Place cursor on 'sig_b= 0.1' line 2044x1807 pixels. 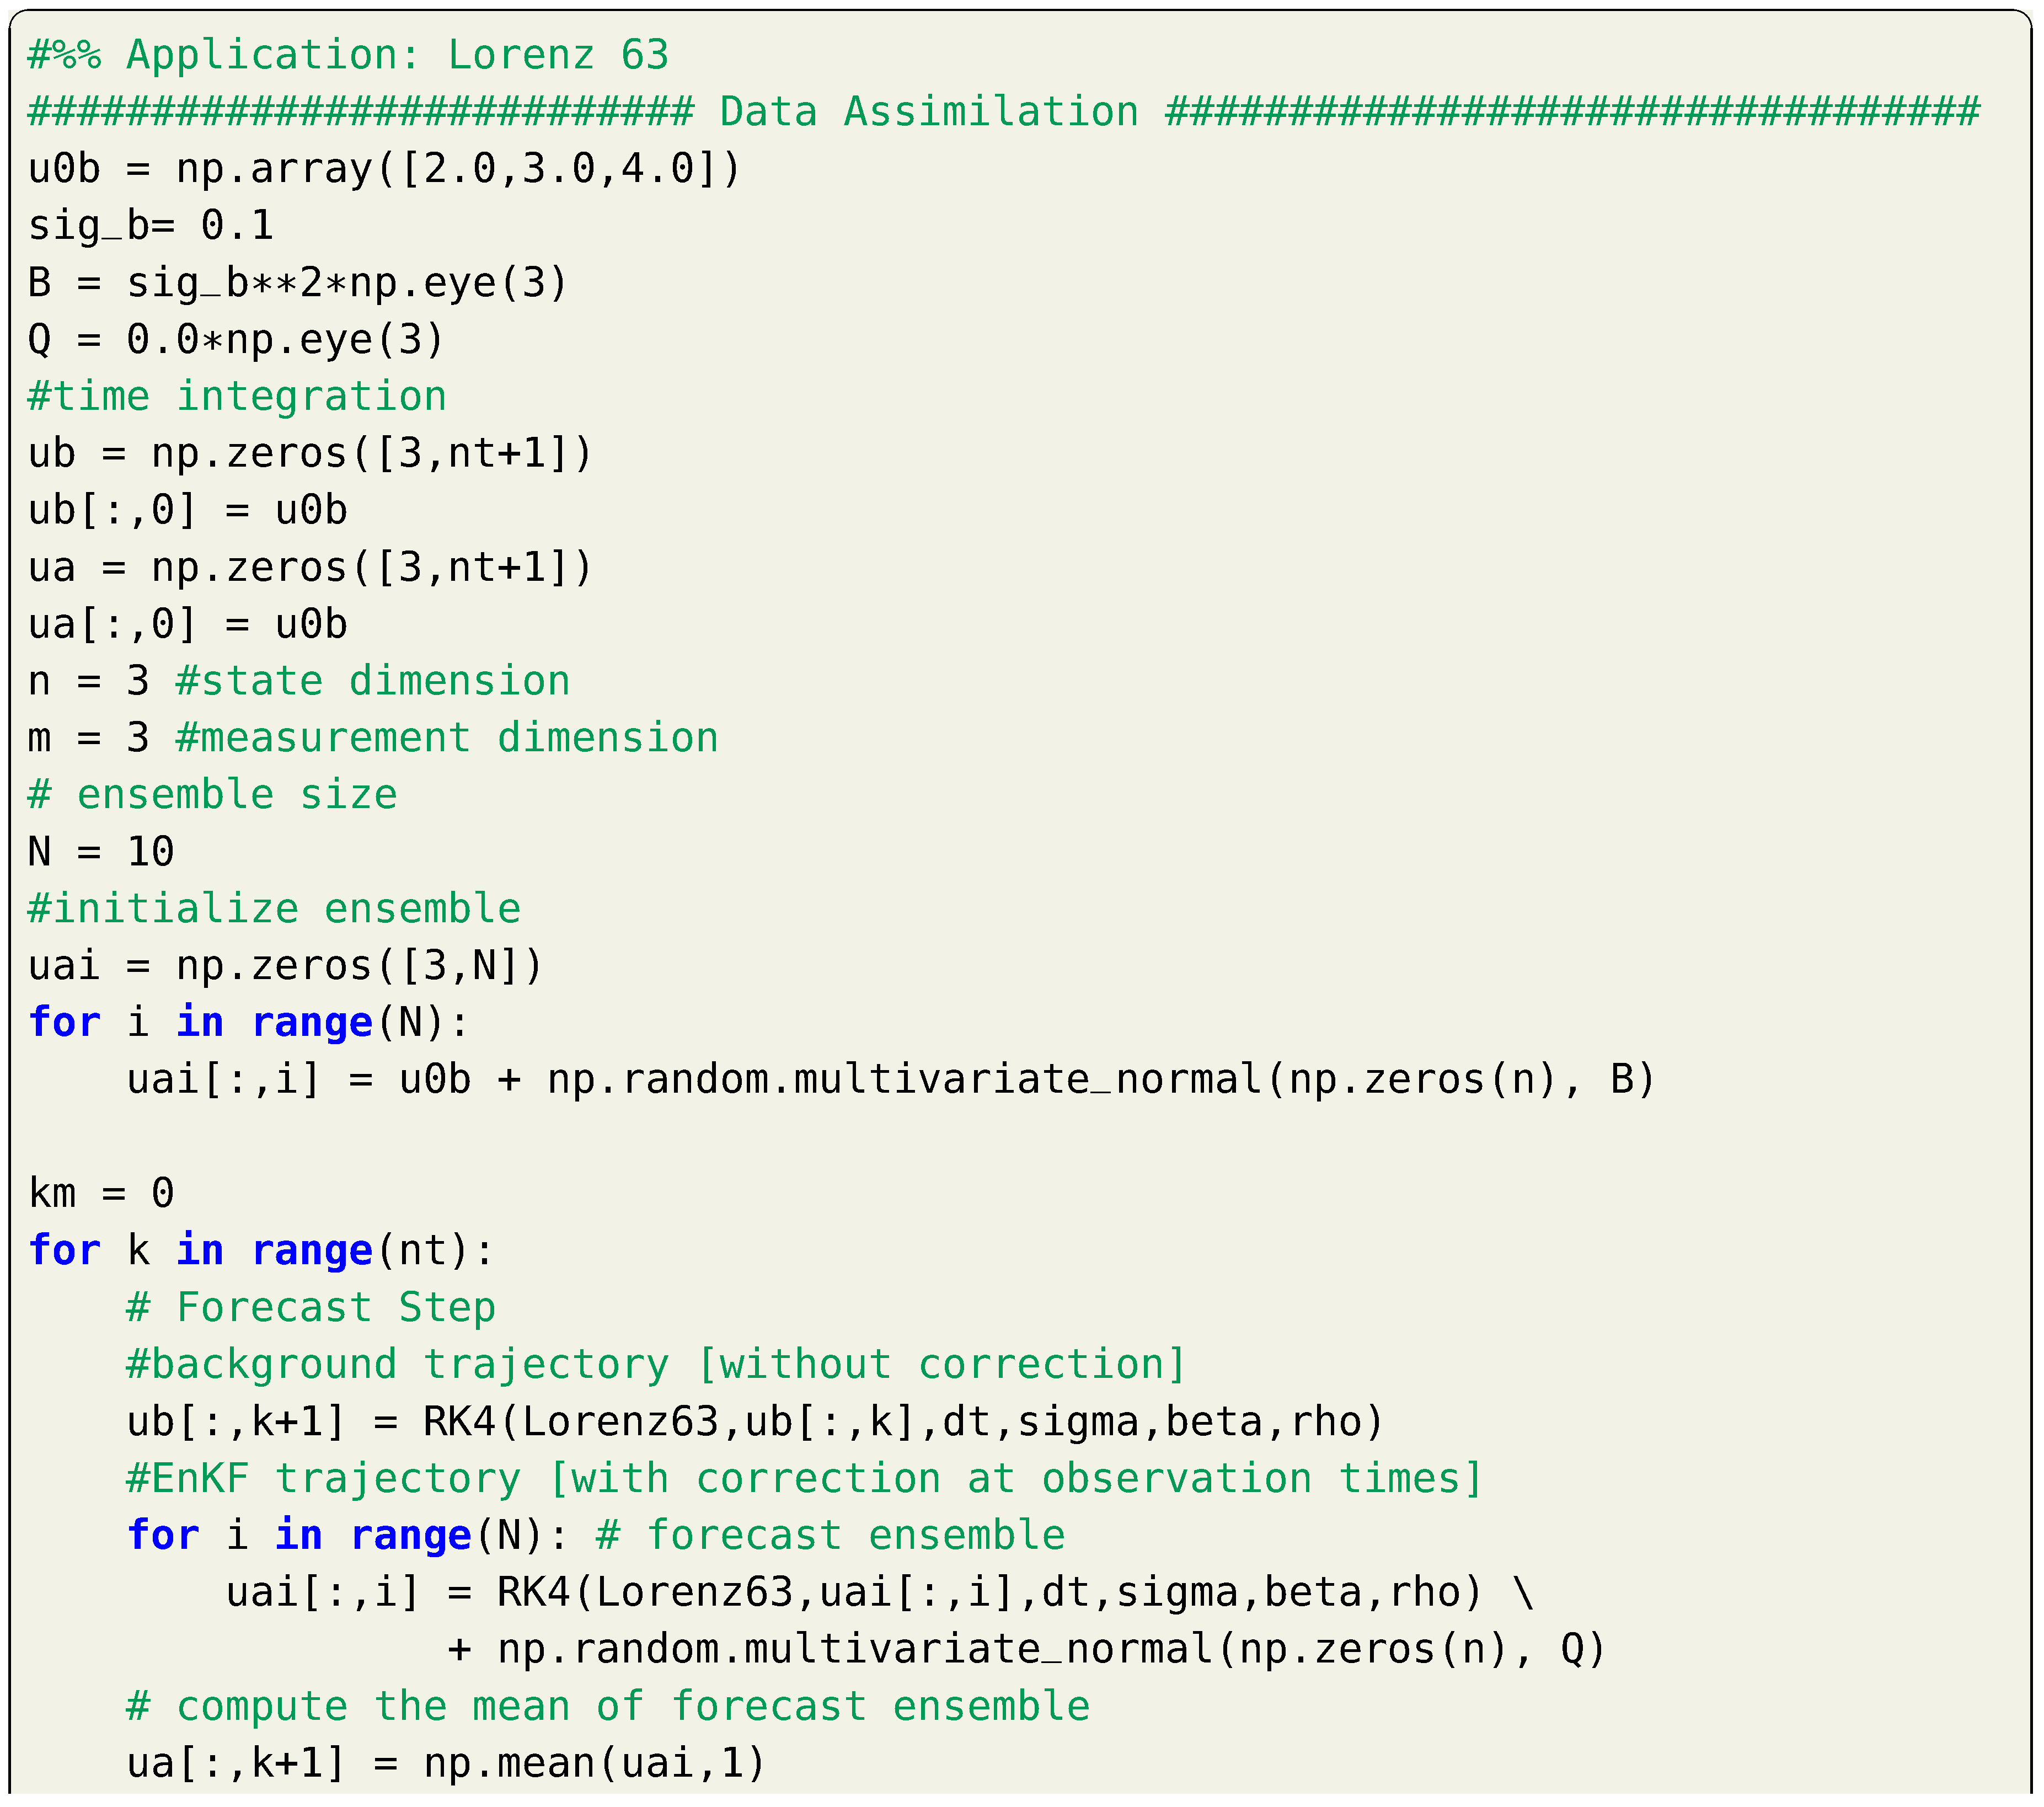click(150, 225)
